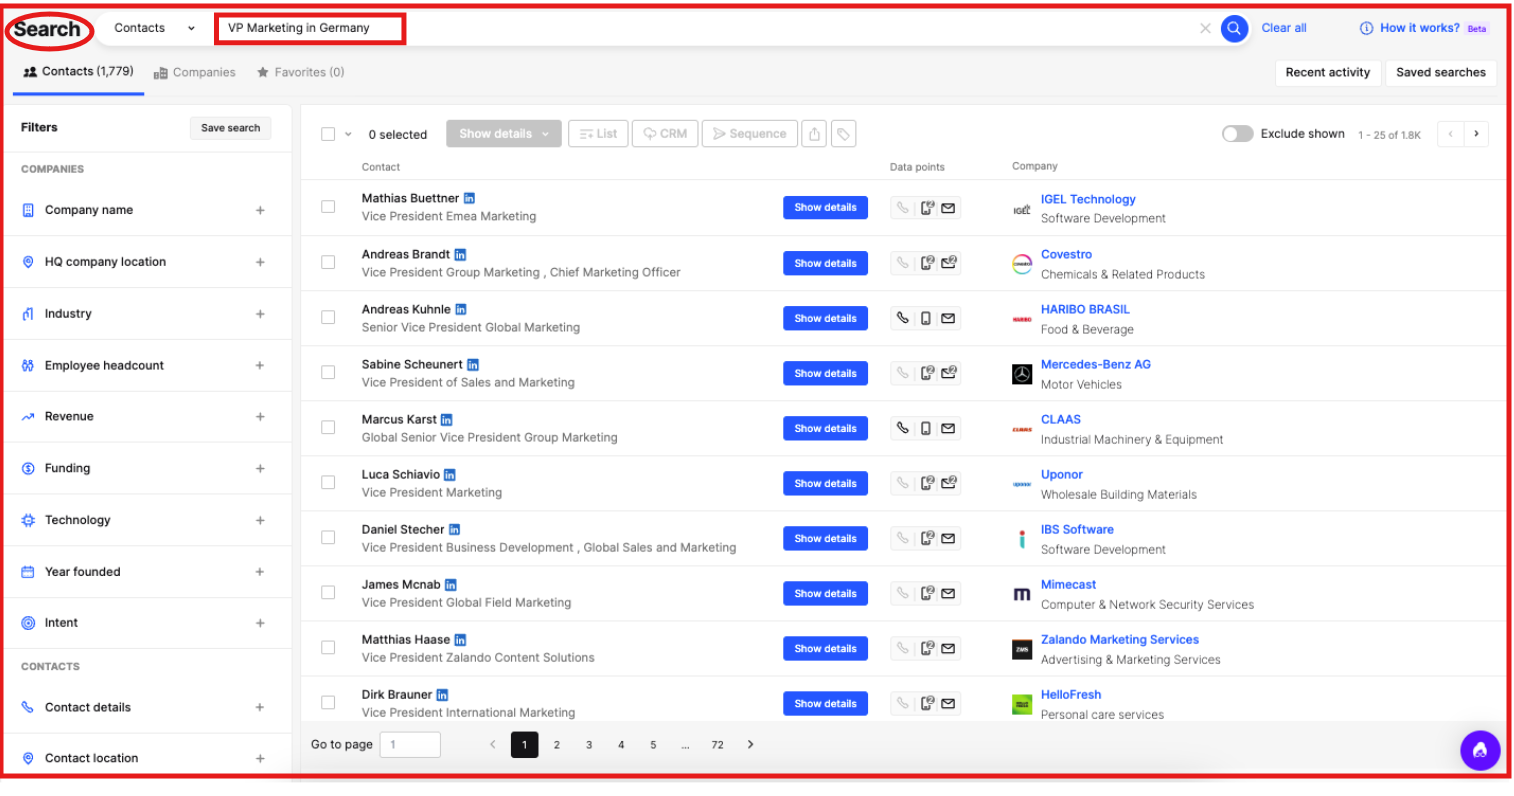Open IGEL Technology company link
The height and width of the screenshot is (796, 1514).
[1088, 199]
